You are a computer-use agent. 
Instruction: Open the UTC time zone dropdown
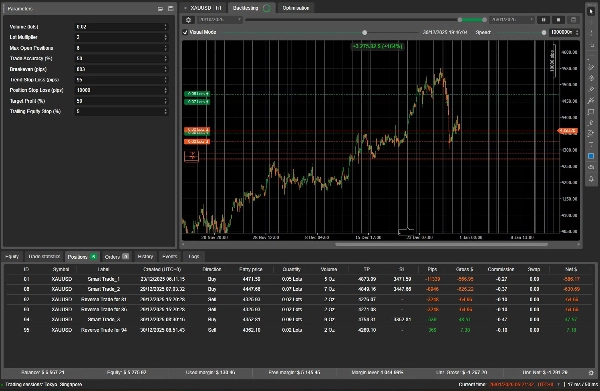pyautogui.click(x=548, y=384)
